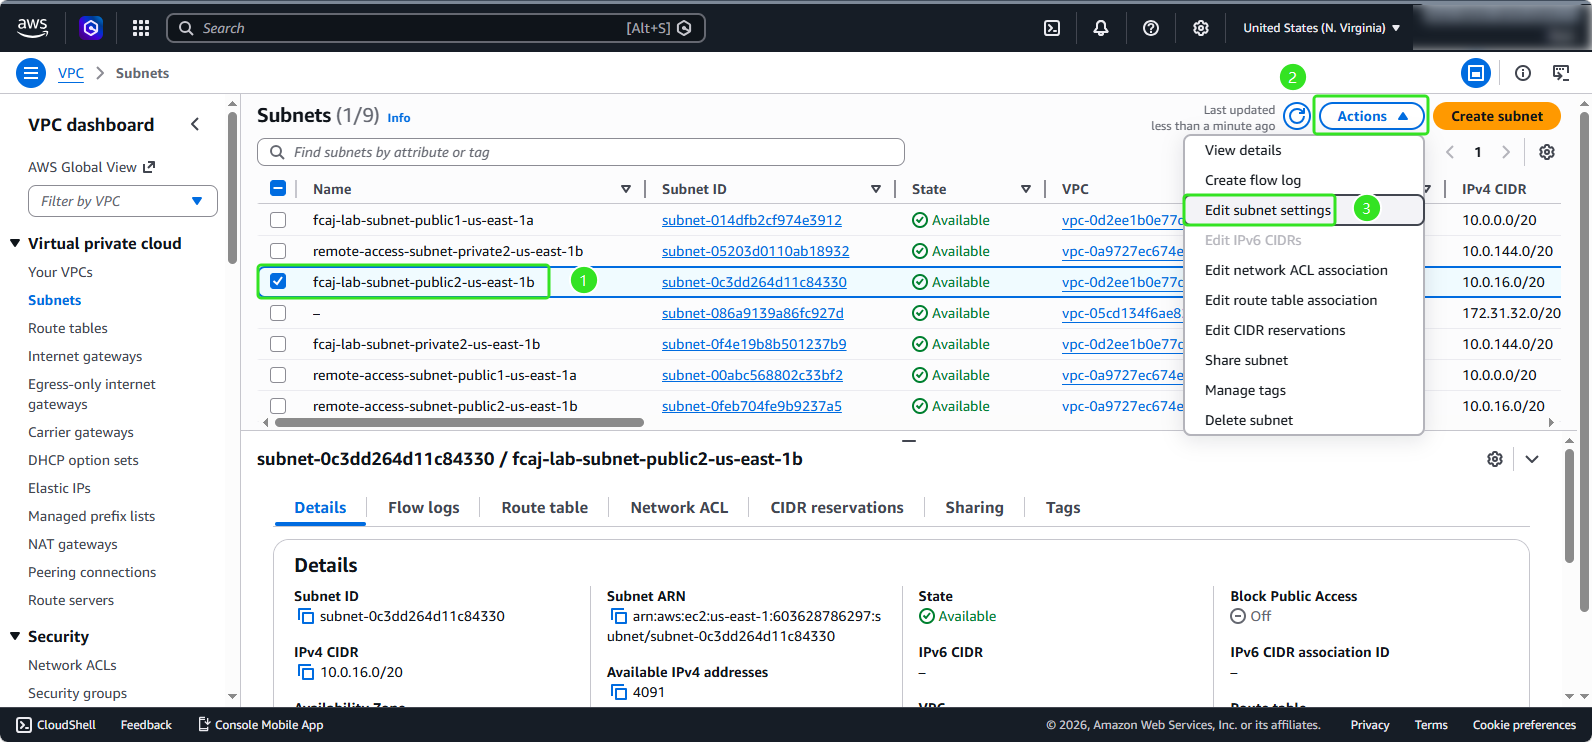1592x742 pixels.
Task: Open table preferences gear
Action: point(1547,152)
